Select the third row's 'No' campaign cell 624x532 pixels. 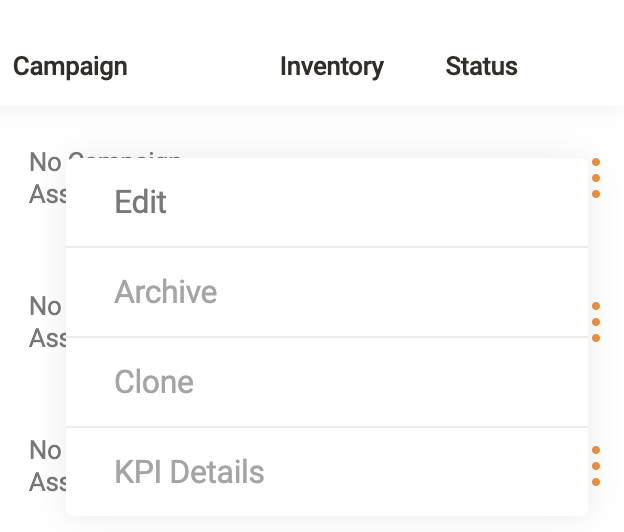pyautogui.click(x=46, y=450)
